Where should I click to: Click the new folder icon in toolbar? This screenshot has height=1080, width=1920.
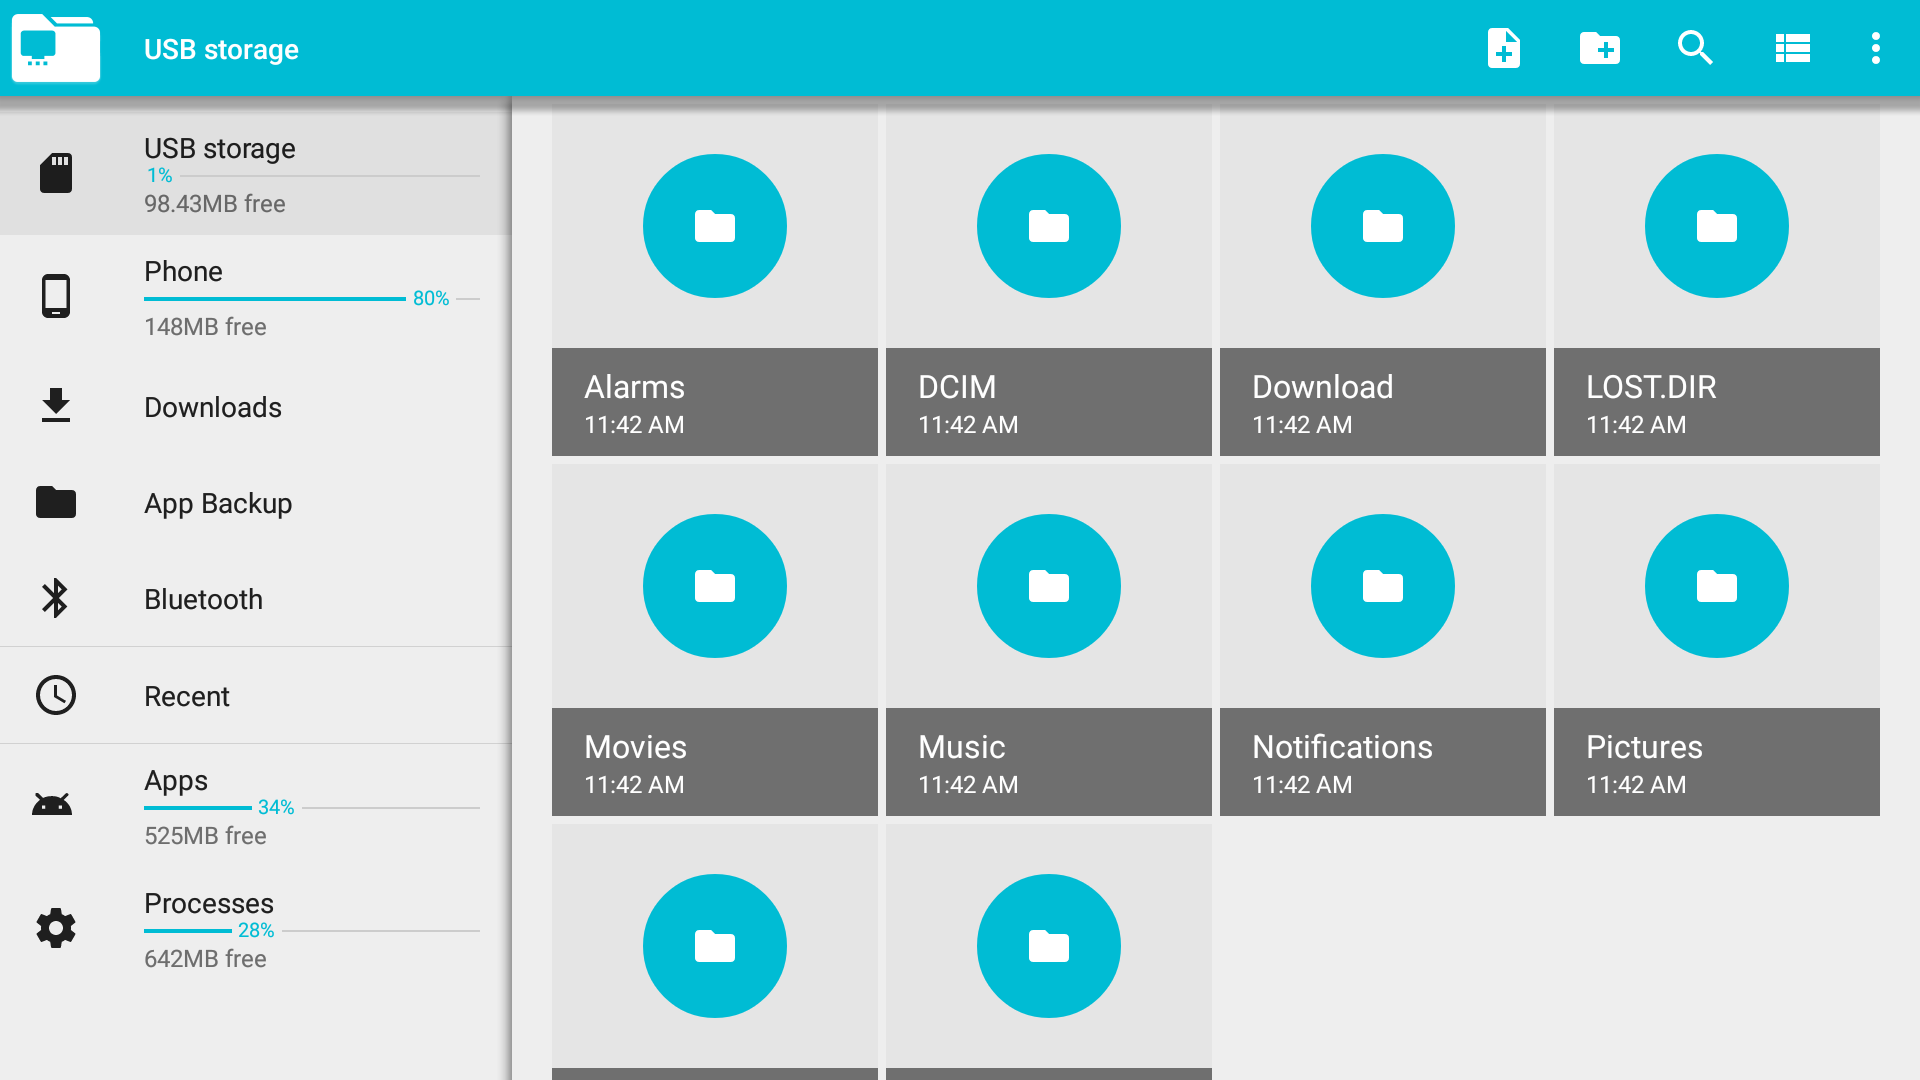coord(1599,48)
